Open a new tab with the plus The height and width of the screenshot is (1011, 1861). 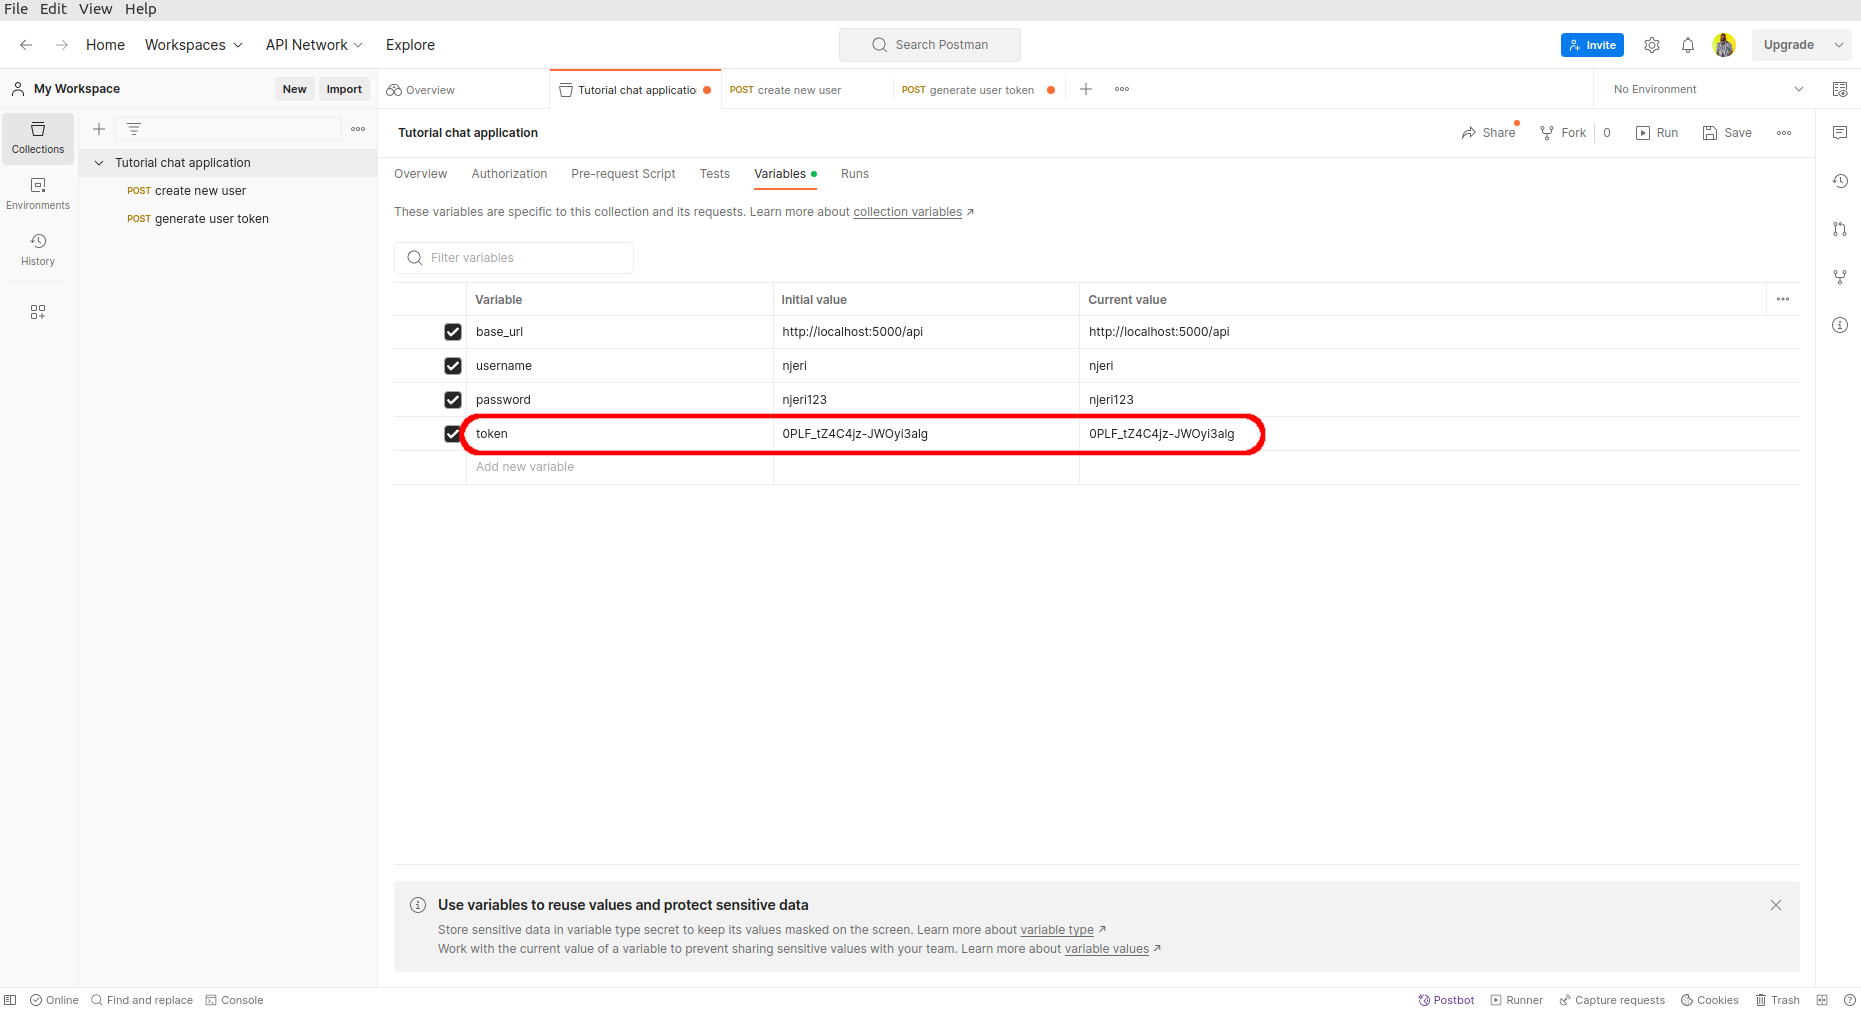point(1086,89)
